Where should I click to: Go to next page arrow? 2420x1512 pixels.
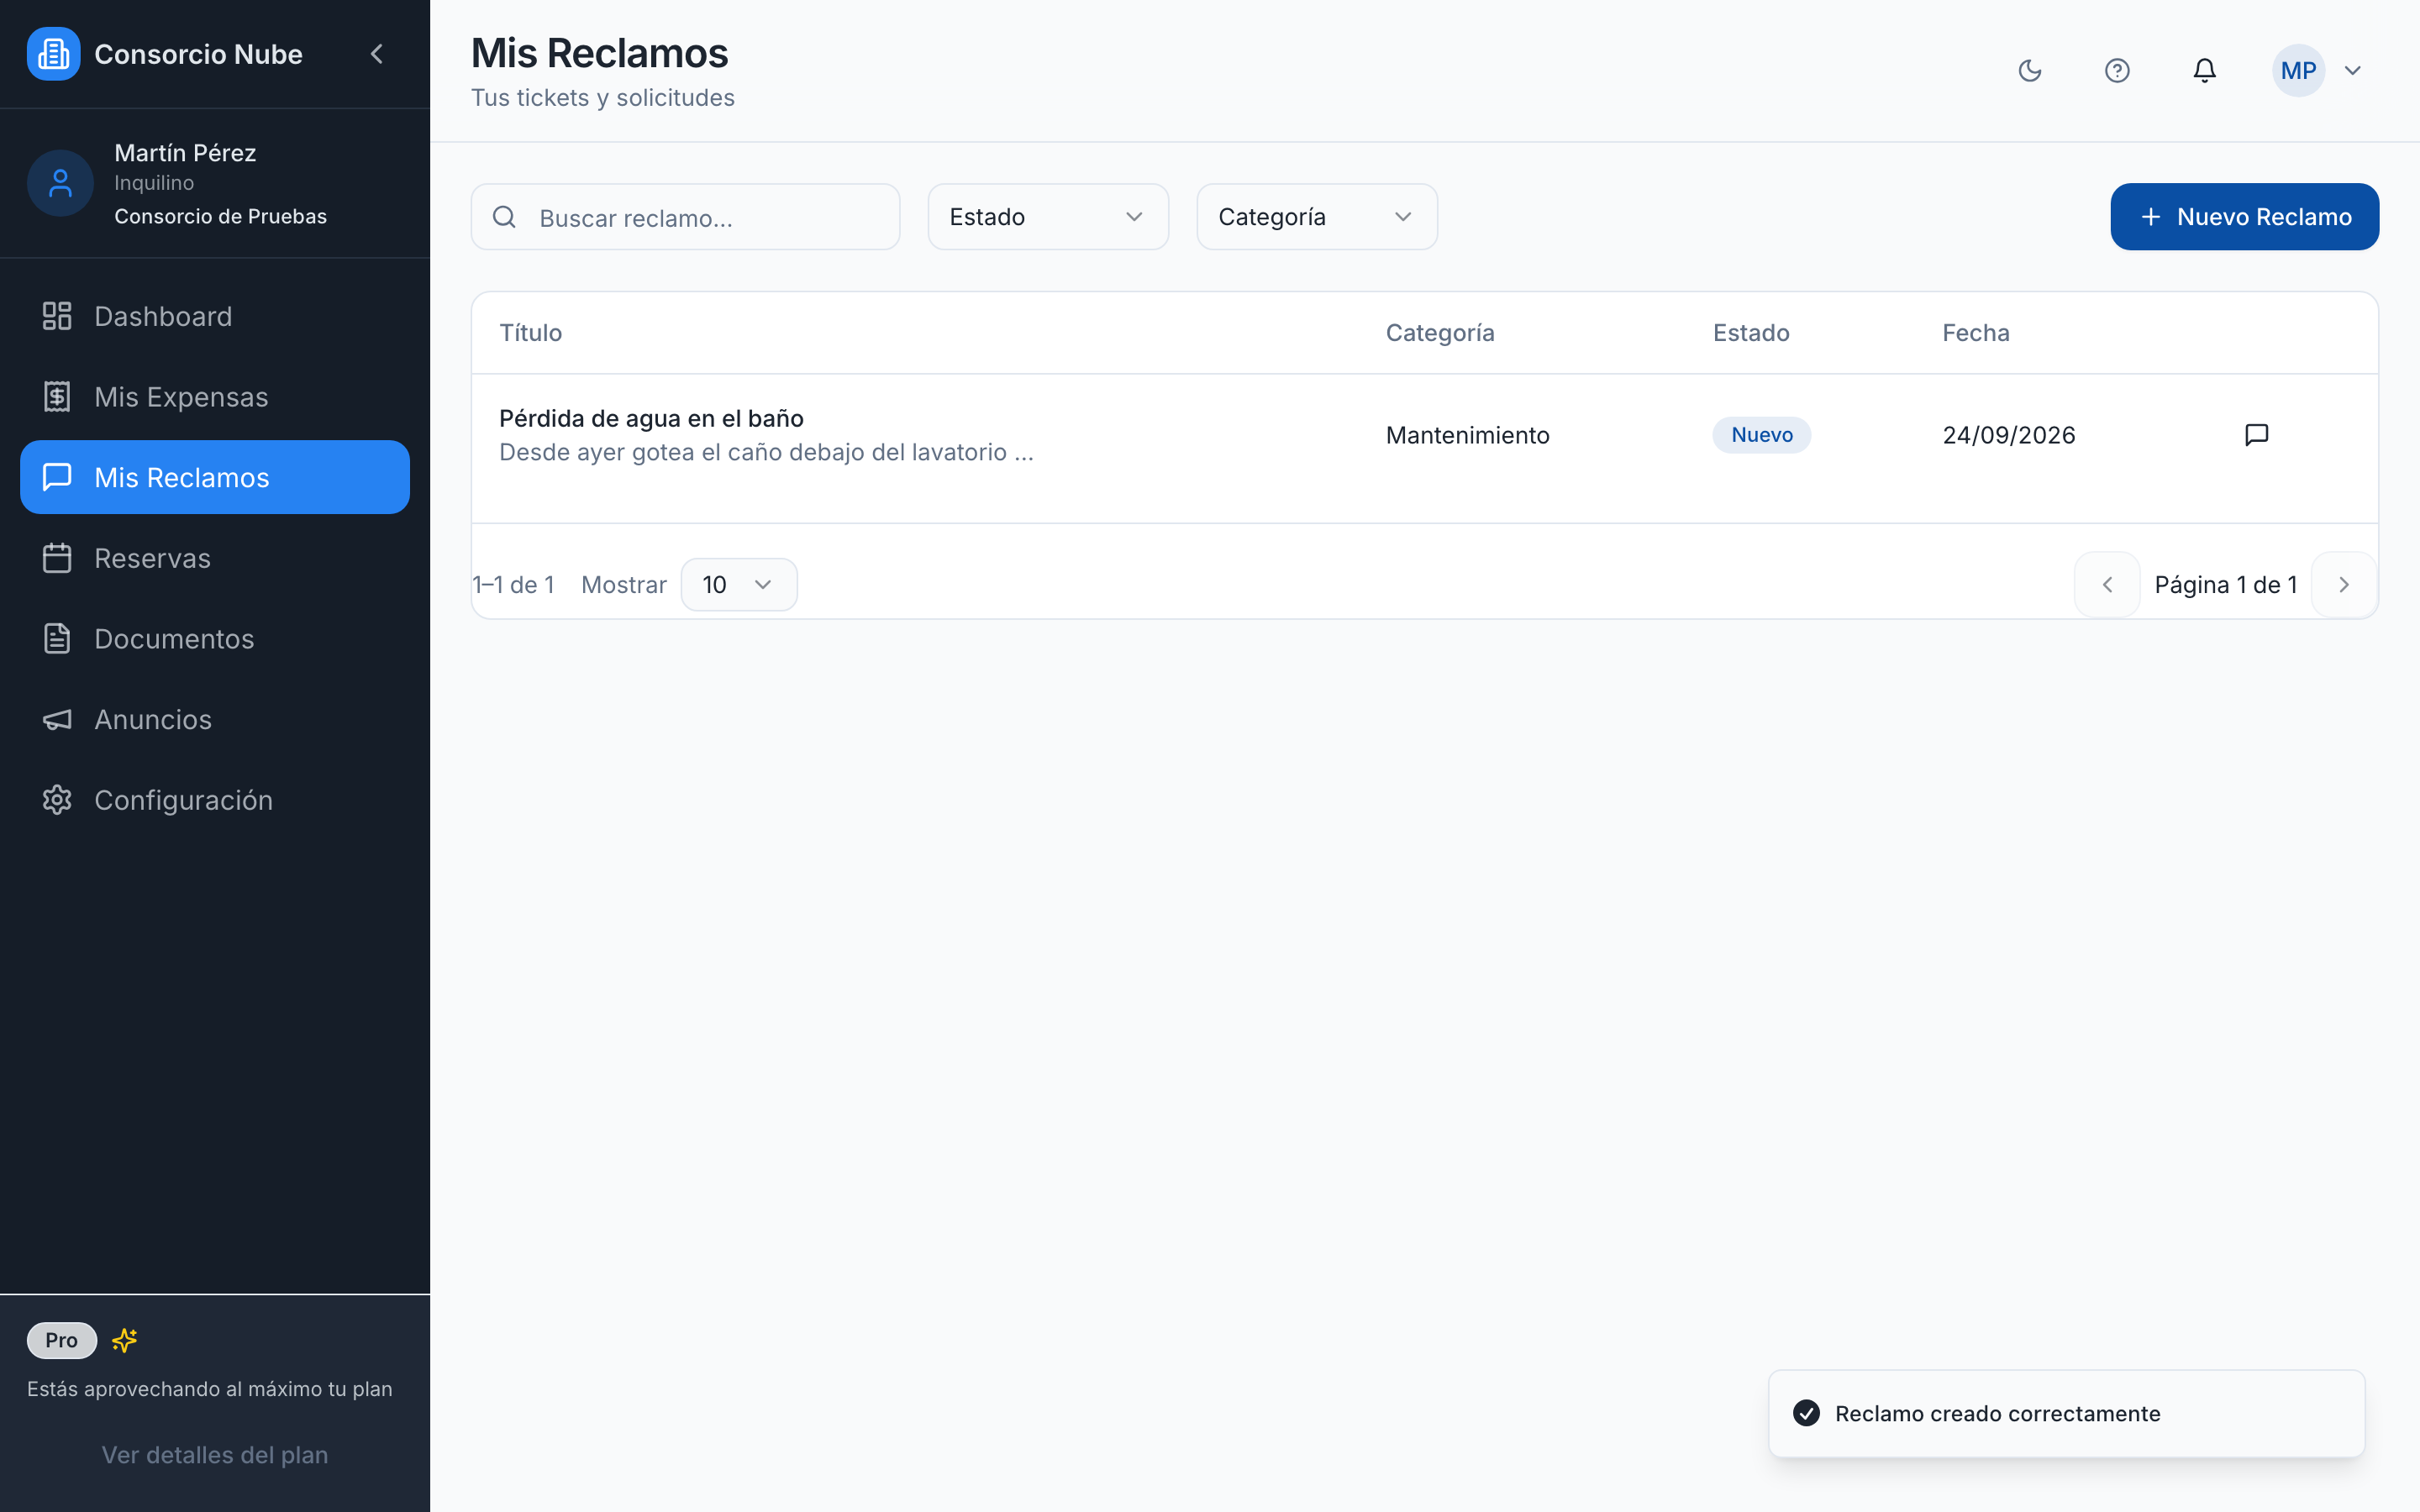(2344, 585)
